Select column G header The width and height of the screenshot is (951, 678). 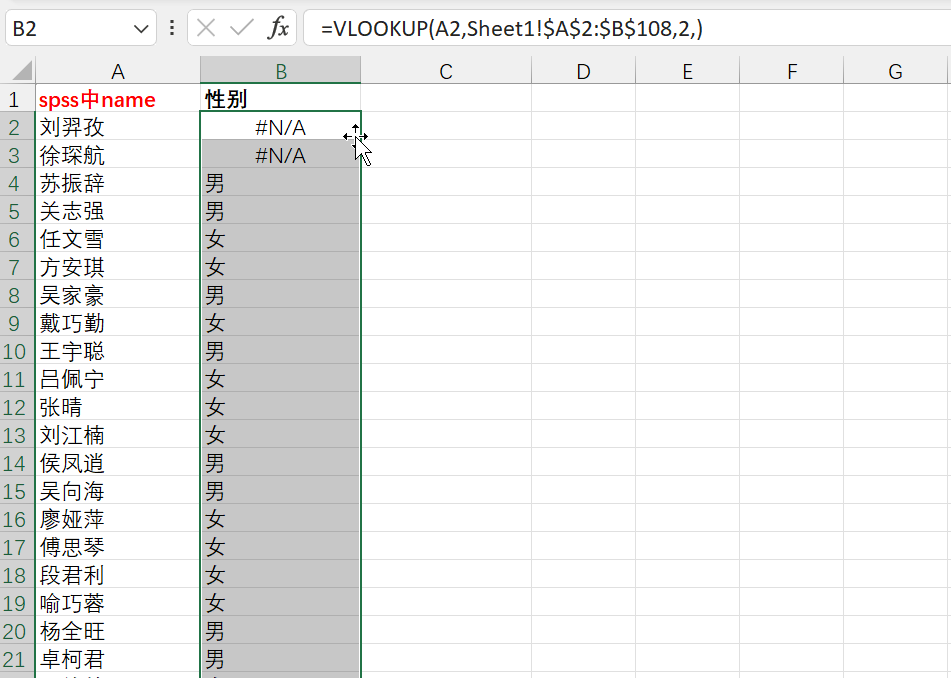[x=895, y=71]
